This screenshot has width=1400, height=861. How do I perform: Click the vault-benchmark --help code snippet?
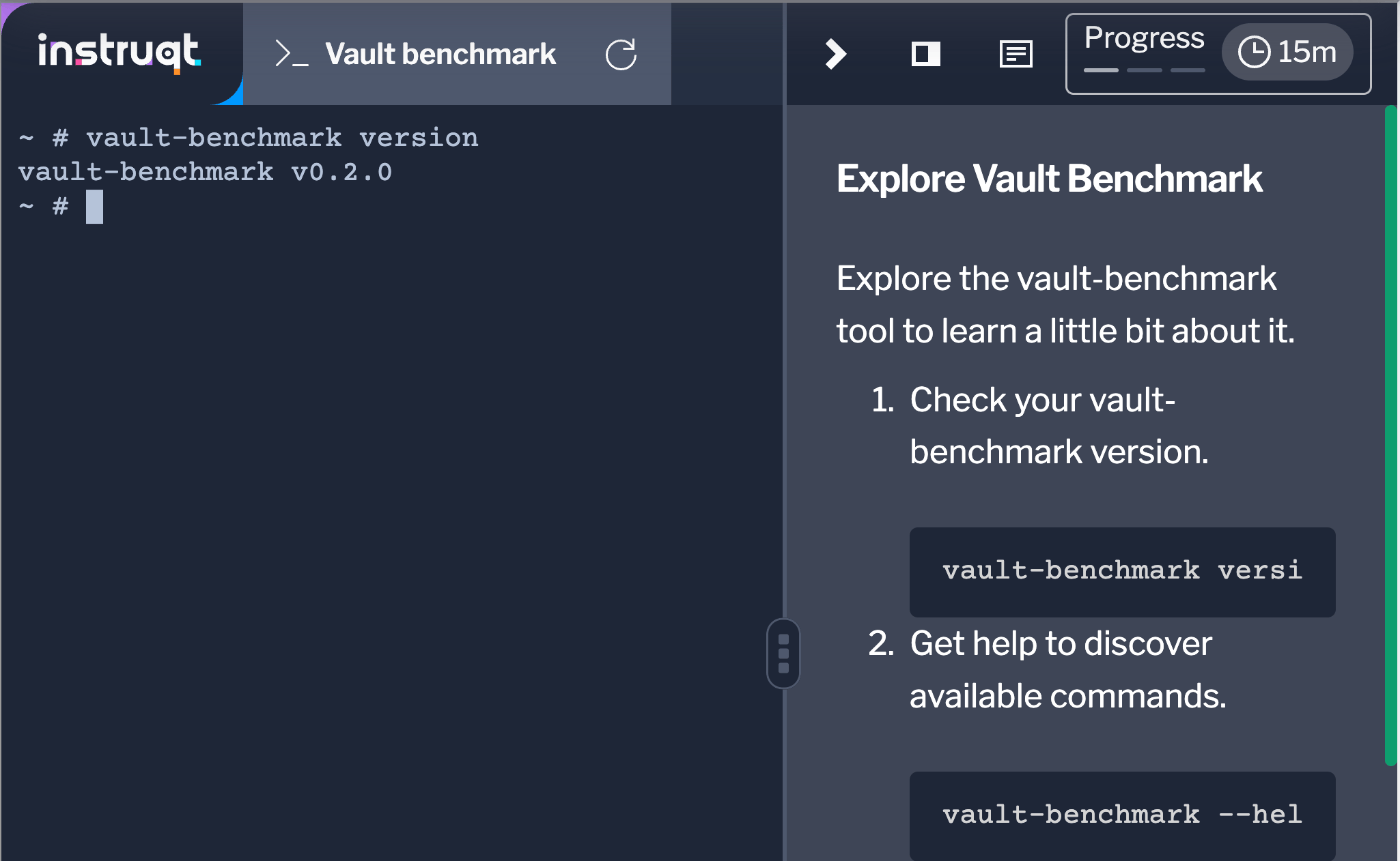pyautogui.click(x=1121, y=814)
